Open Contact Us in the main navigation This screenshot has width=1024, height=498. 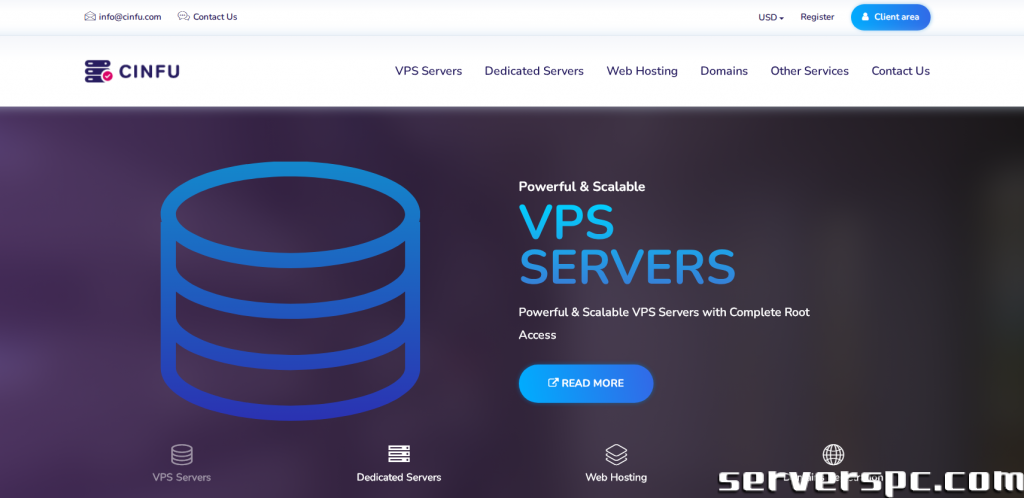point(900,71)
